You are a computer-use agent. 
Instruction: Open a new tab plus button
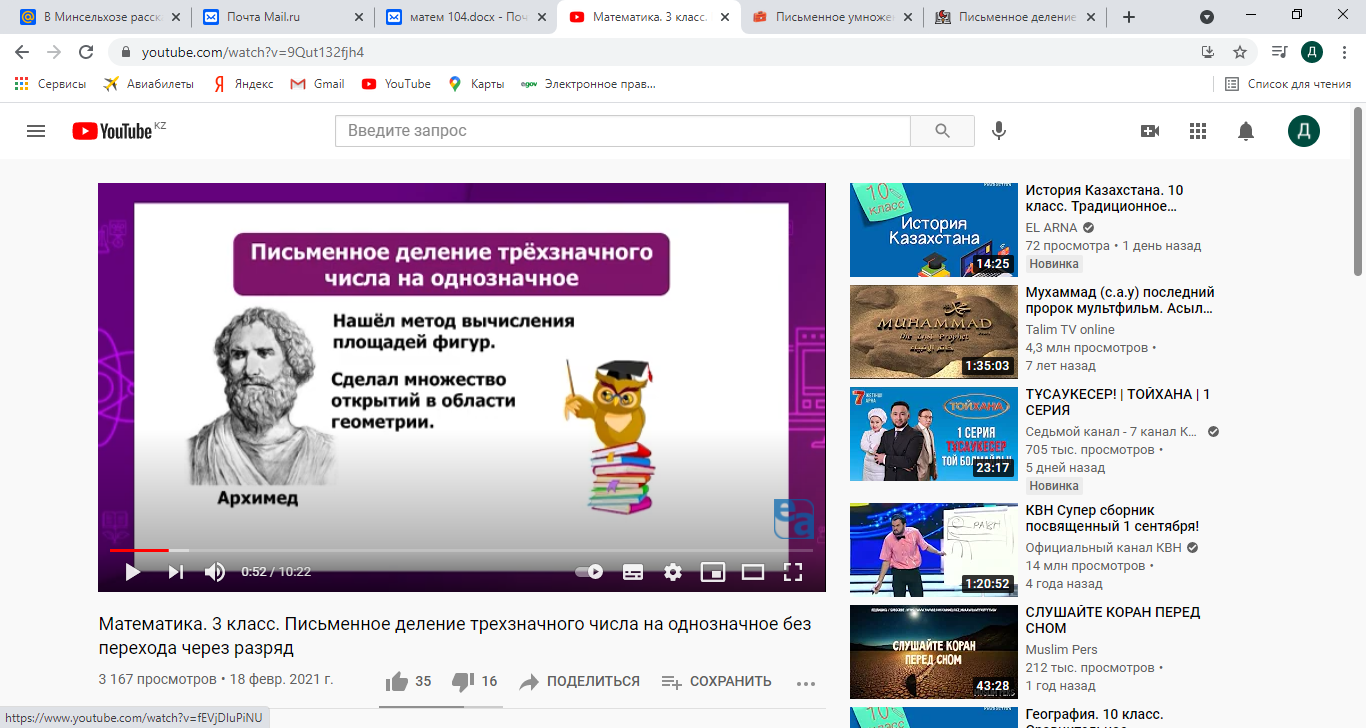click(1129, 17)
